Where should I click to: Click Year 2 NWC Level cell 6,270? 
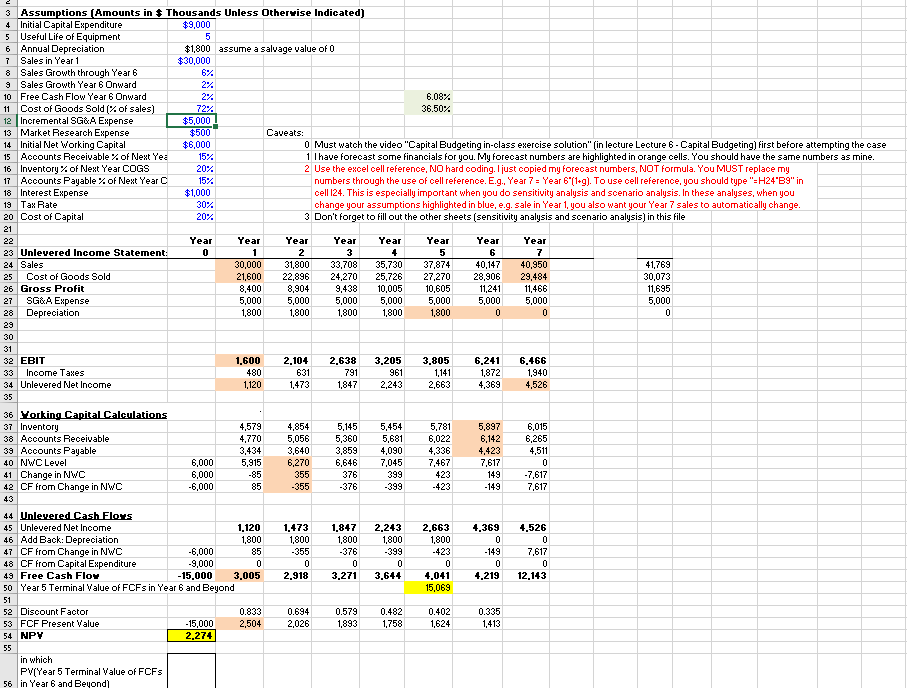287,463
